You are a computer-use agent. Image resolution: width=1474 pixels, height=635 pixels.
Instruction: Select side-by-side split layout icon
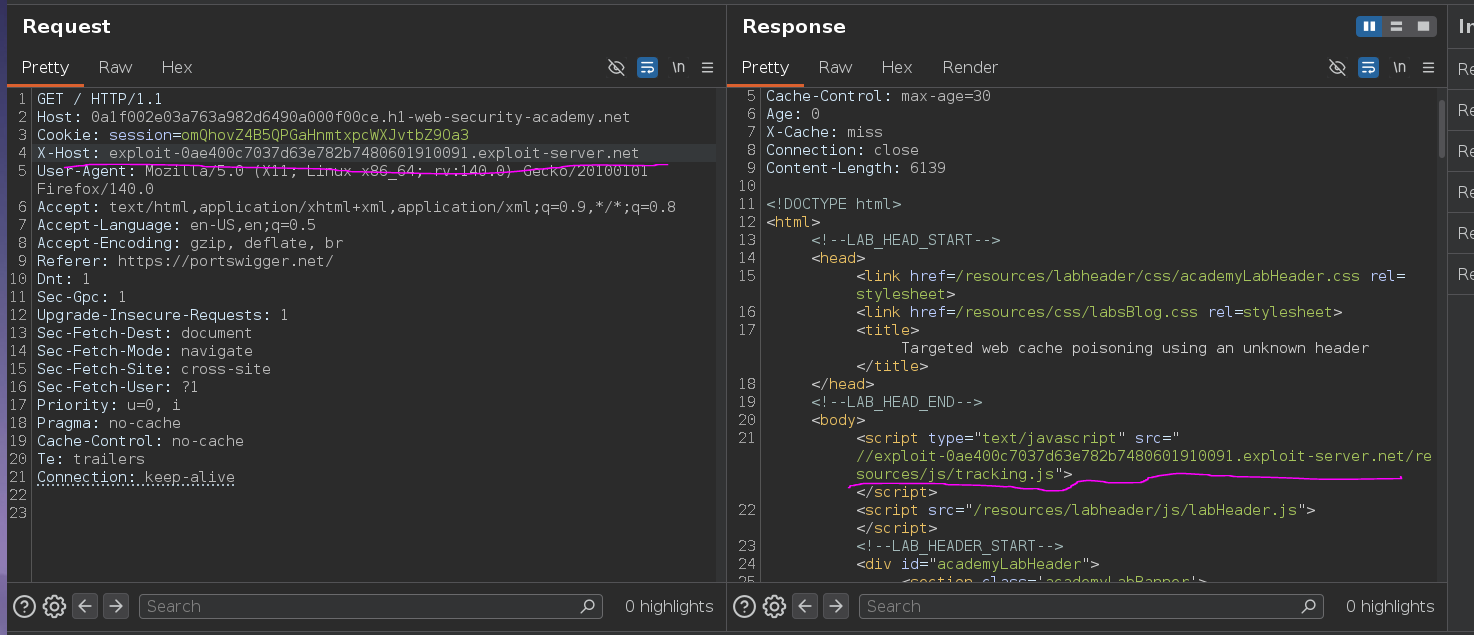click(1369, 26)
